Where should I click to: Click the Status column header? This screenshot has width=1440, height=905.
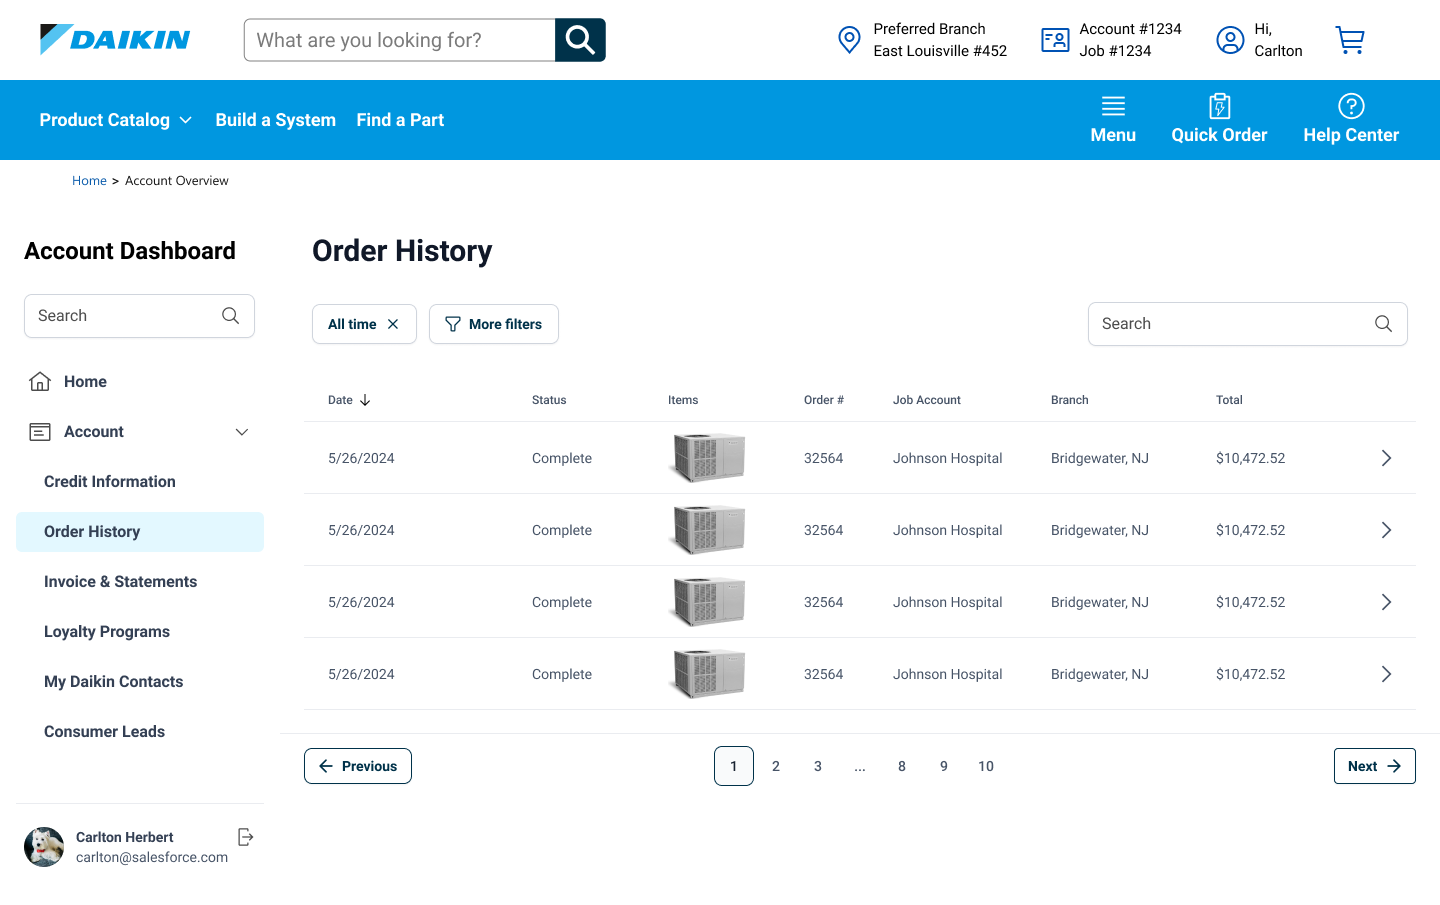(x=549, y=400)
